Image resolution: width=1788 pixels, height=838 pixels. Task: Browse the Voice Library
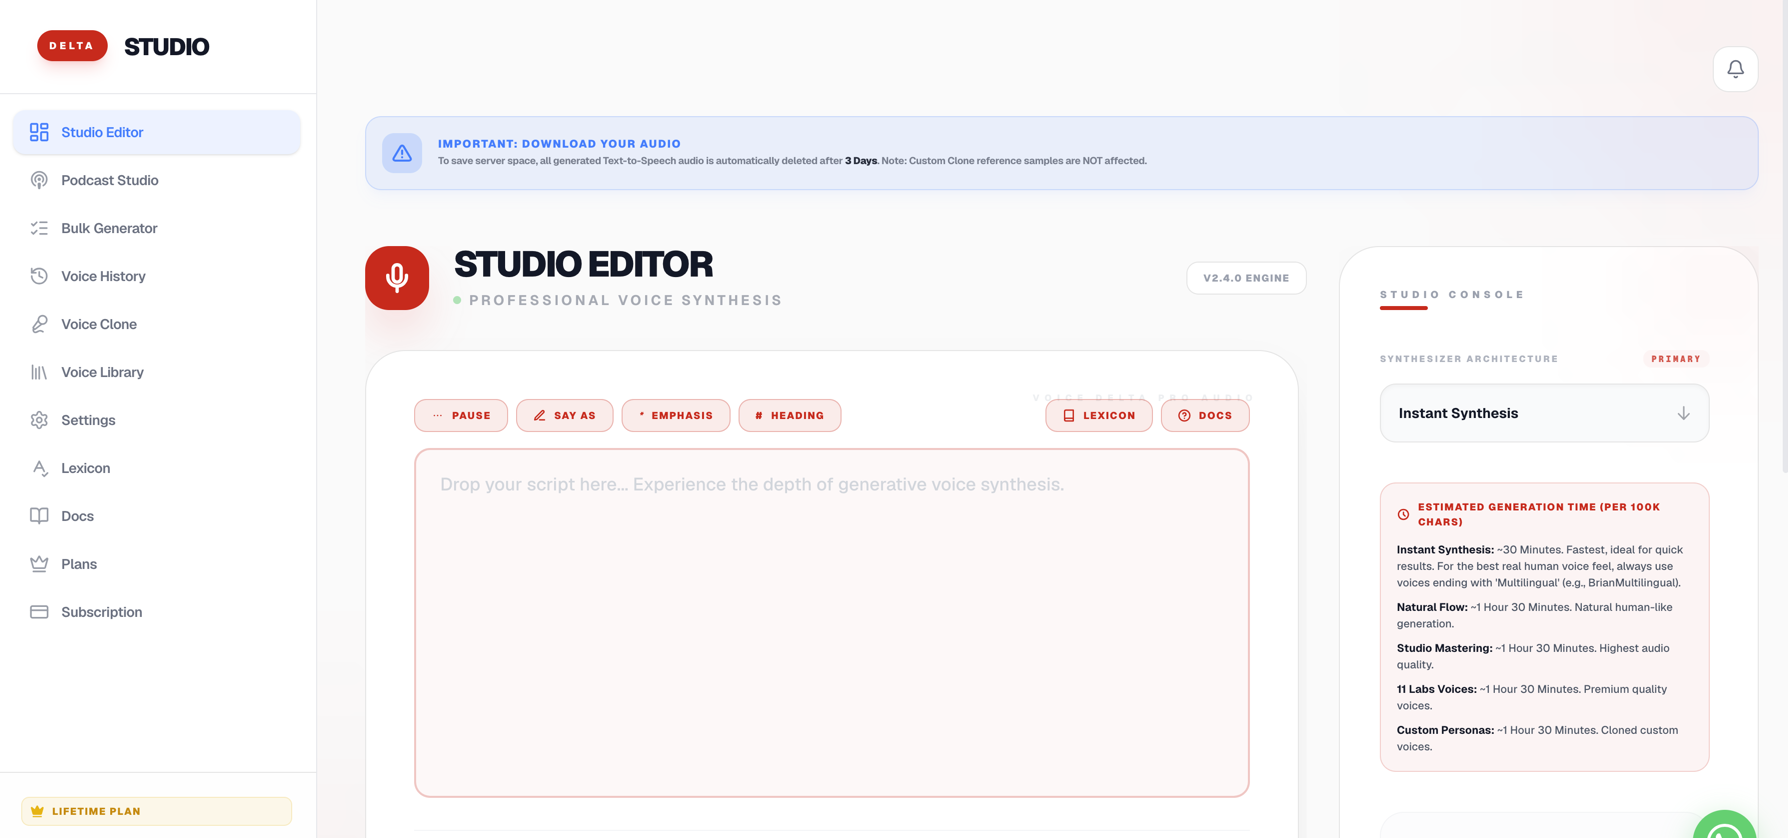[156, 372]
